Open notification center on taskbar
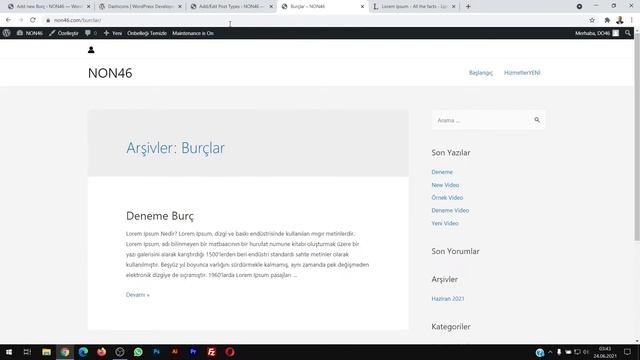 (x=627, y=352)
